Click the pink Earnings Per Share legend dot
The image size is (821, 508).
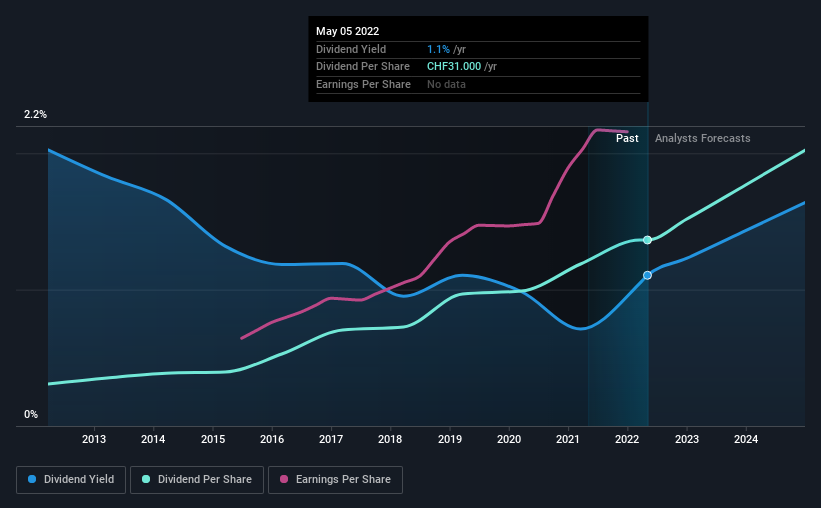click(x=284, y=479)
